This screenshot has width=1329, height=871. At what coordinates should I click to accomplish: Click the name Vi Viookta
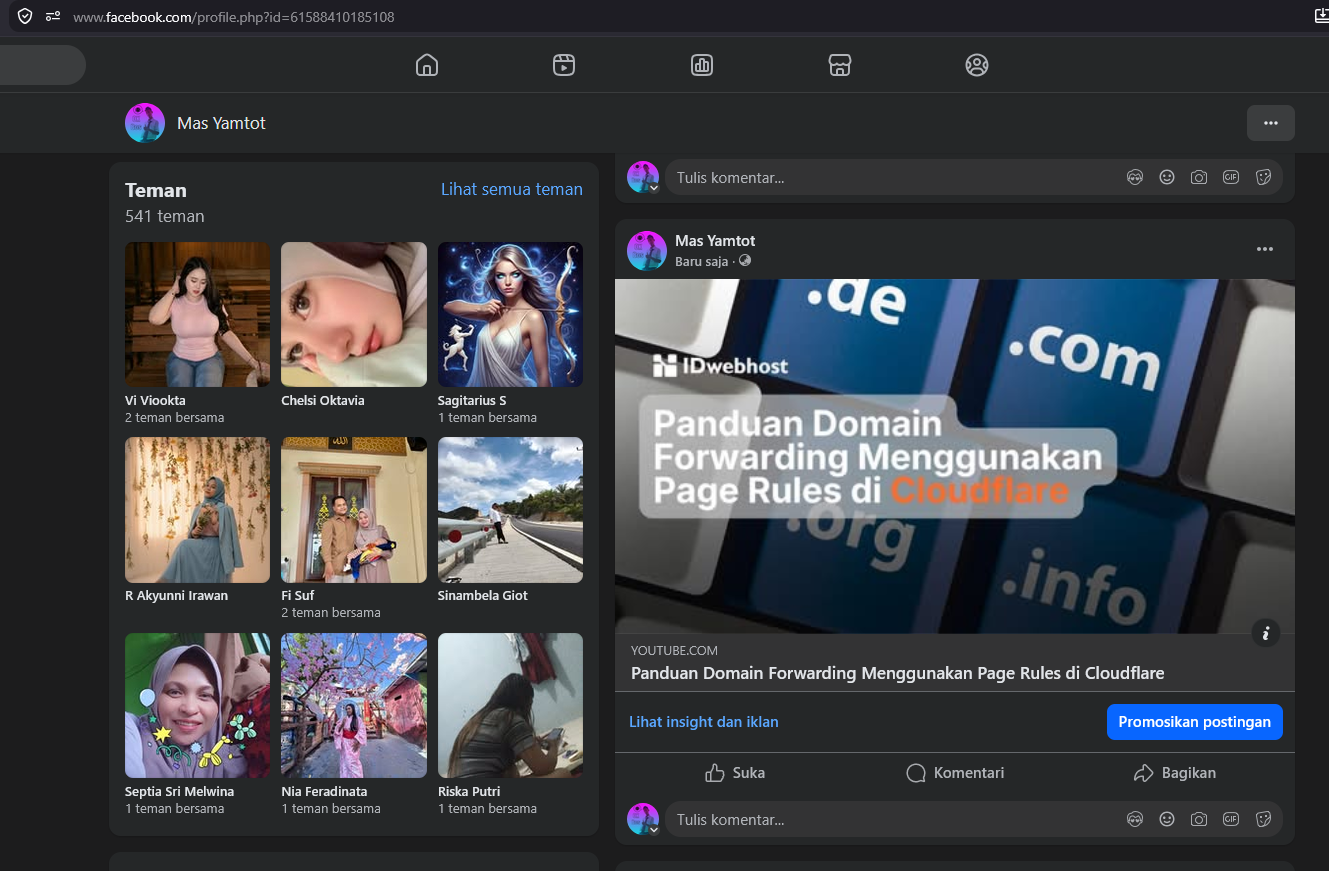tap(155, 400)
